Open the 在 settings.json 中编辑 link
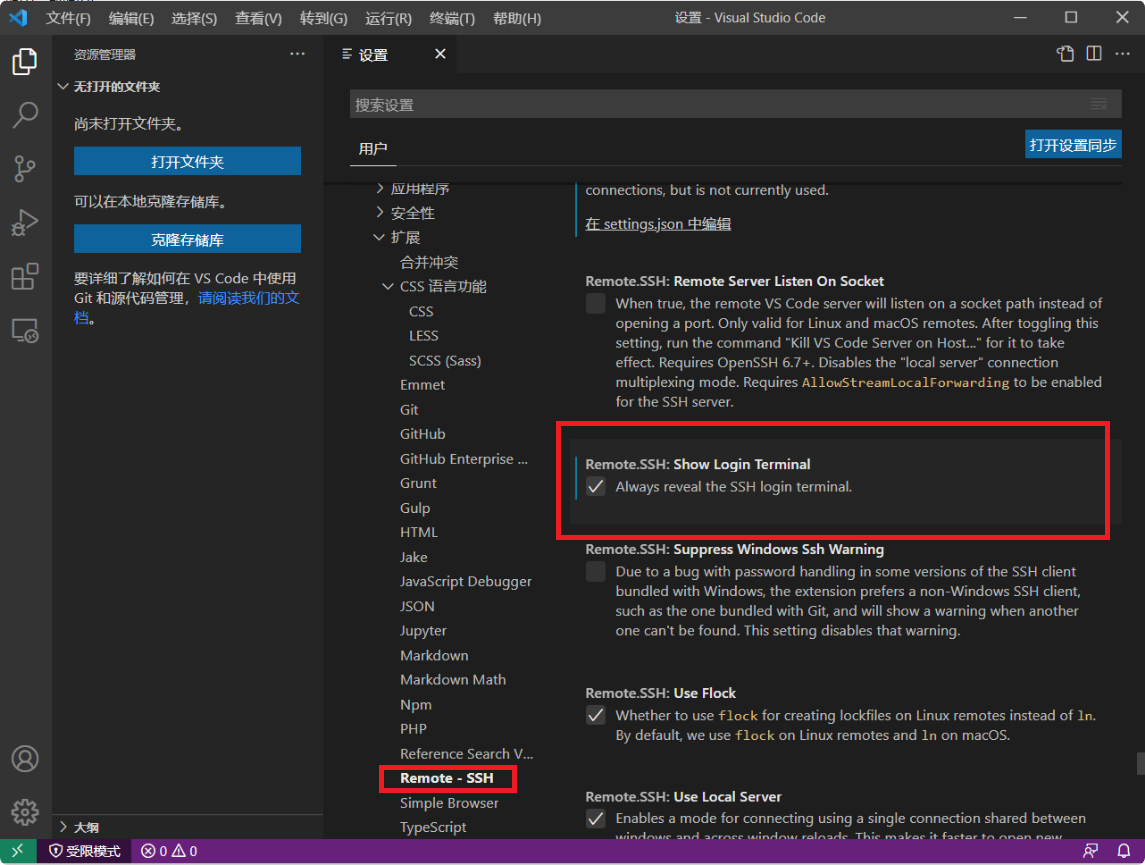This screenshot has height=865, width=1145. tap(658, 224)
